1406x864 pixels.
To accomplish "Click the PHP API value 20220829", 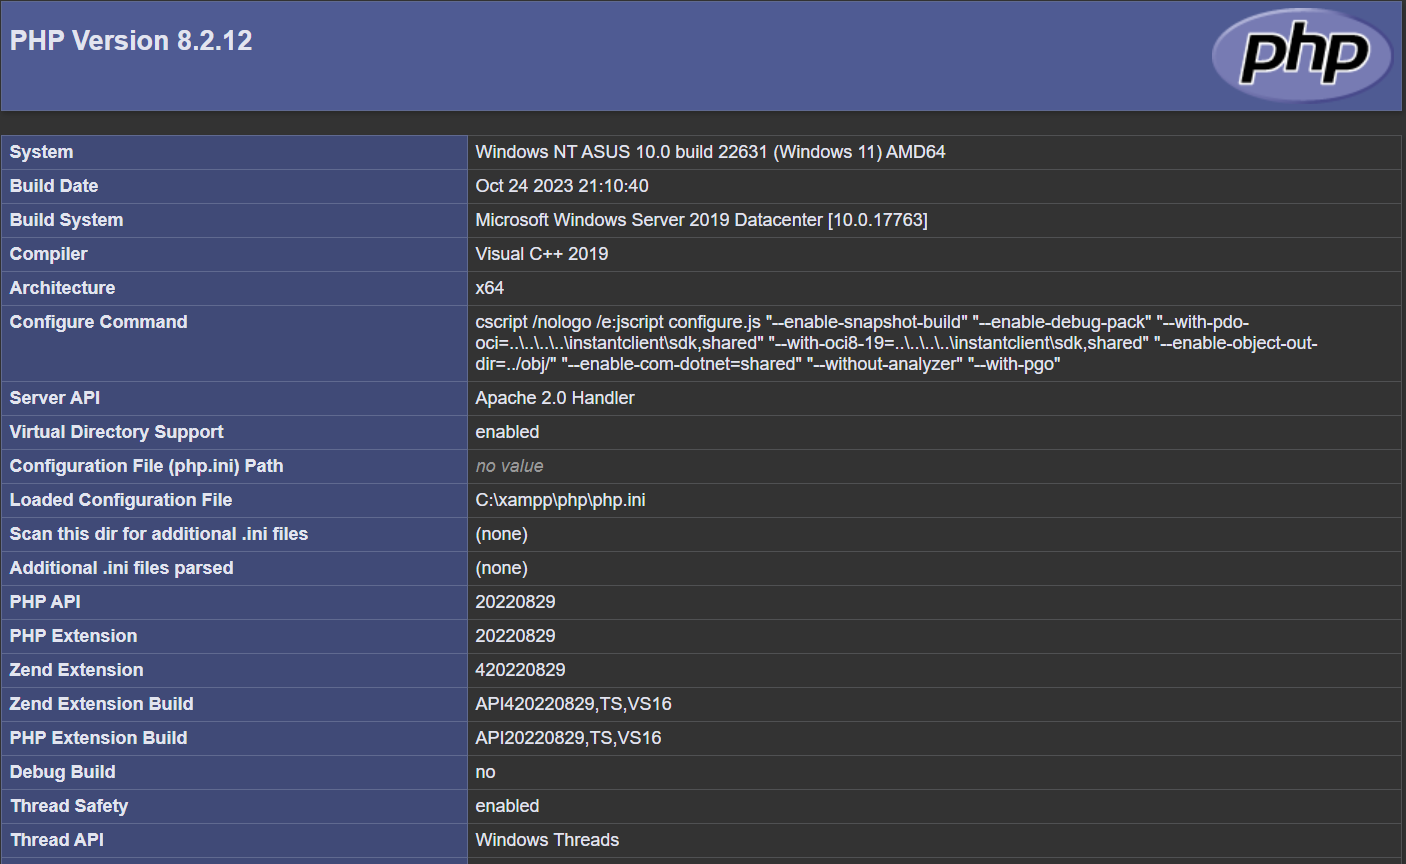I will pos(515,602).
